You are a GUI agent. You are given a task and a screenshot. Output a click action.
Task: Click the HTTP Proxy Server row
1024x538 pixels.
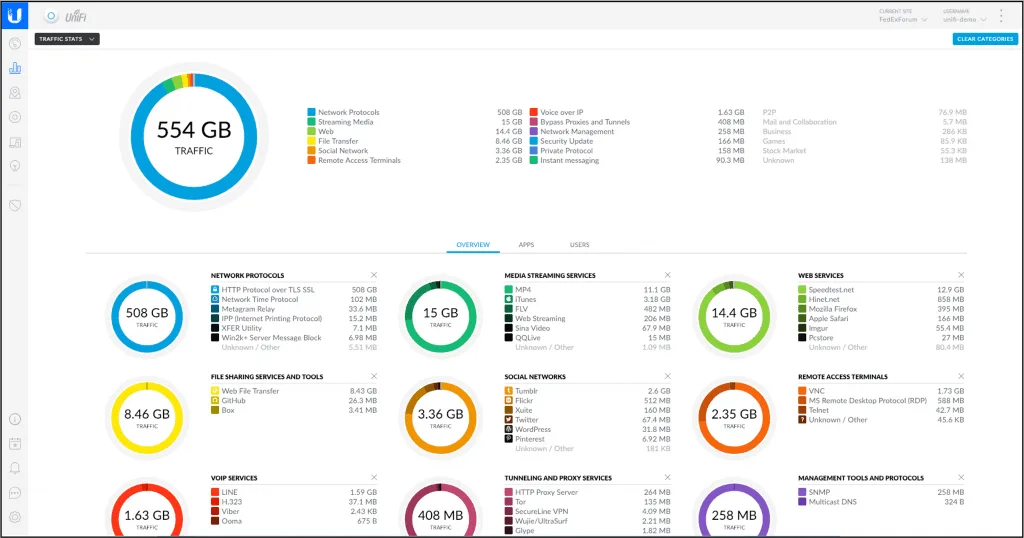coord(588,492)
